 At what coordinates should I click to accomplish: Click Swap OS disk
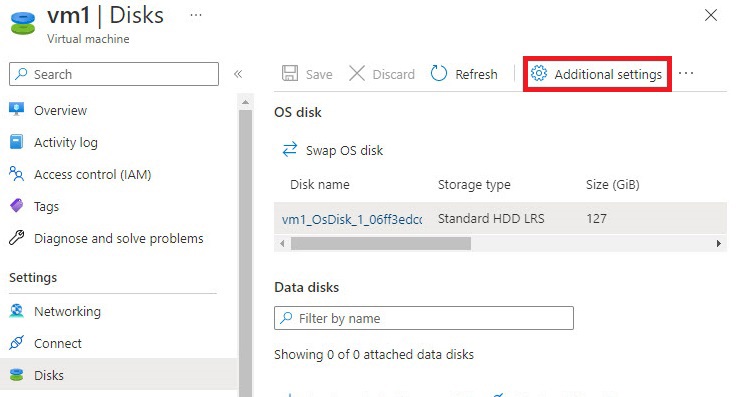pos(345,150)
